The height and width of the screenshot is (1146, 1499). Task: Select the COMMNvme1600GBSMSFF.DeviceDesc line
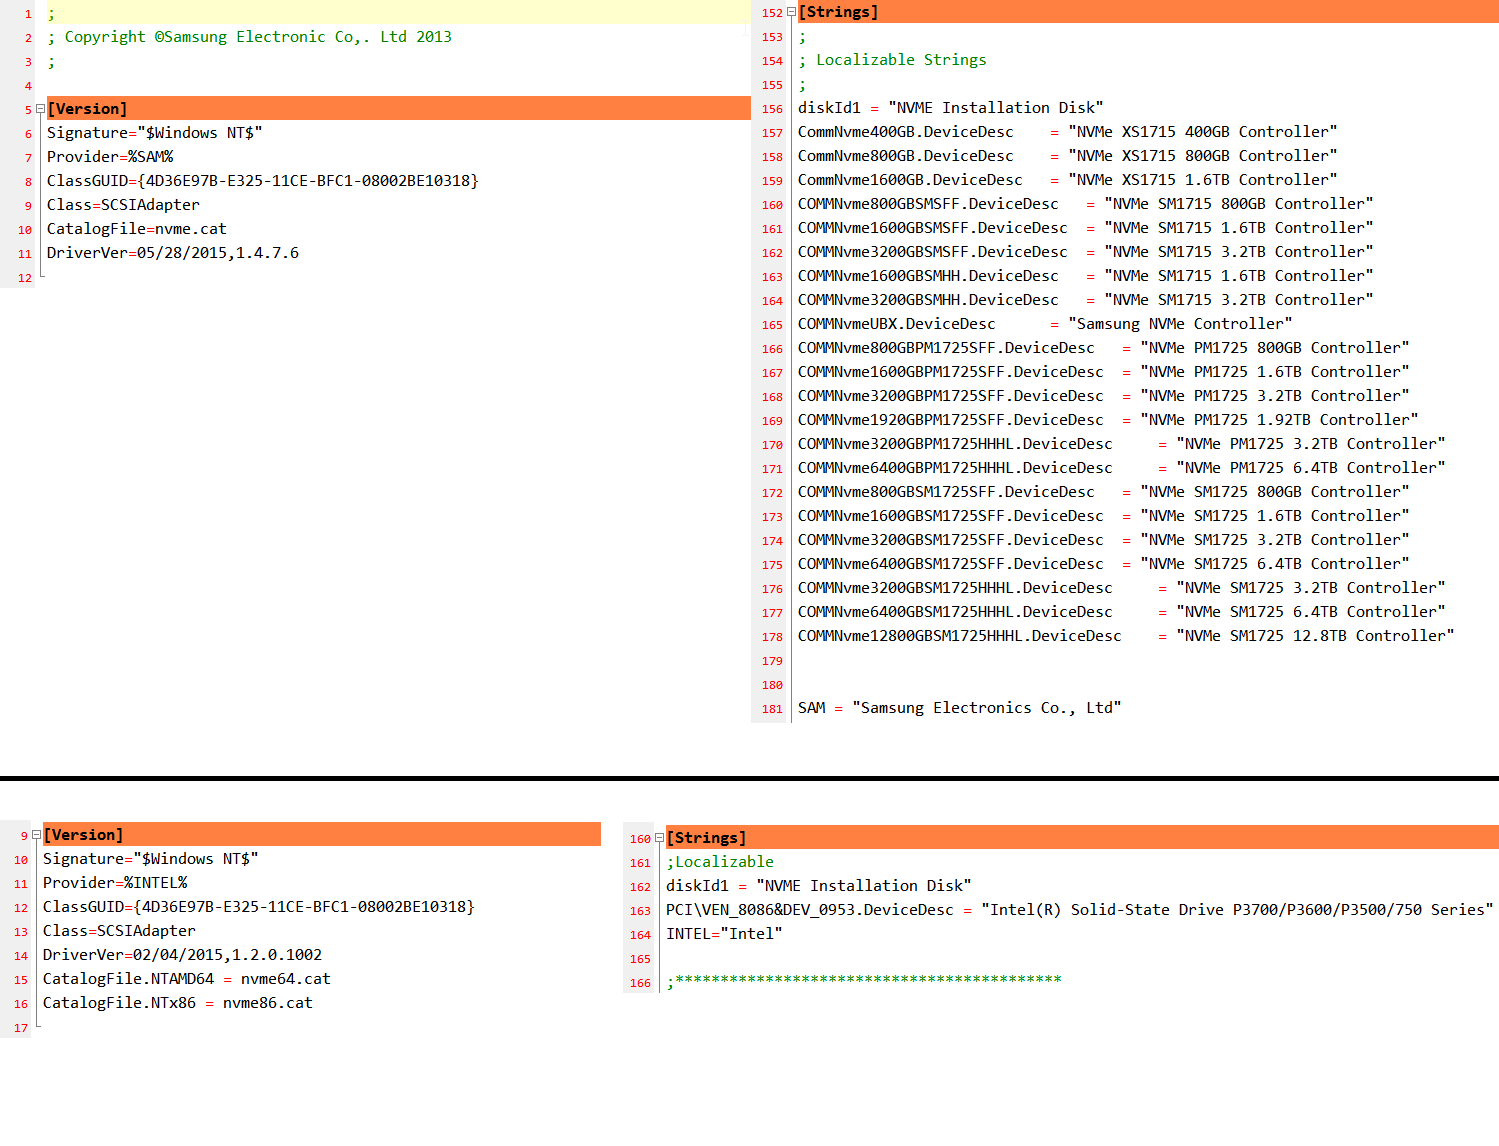tap(1086, 228)
